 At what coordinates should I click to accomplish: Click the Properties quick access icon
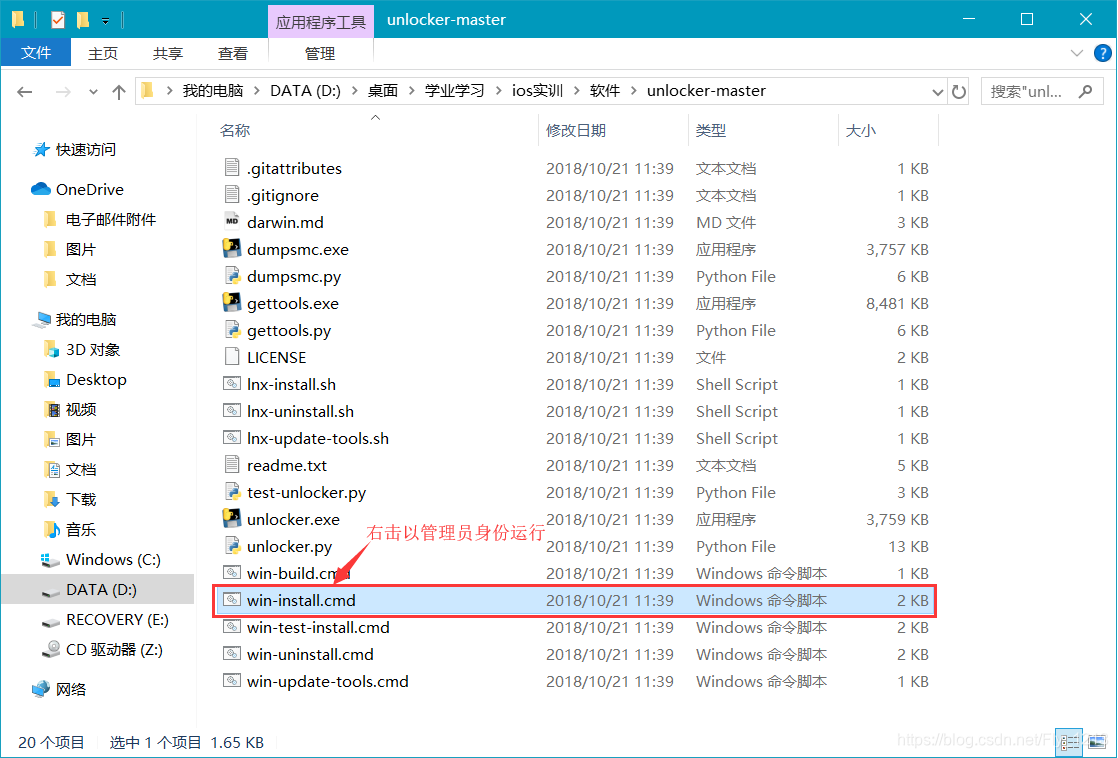tap(58, 20)
